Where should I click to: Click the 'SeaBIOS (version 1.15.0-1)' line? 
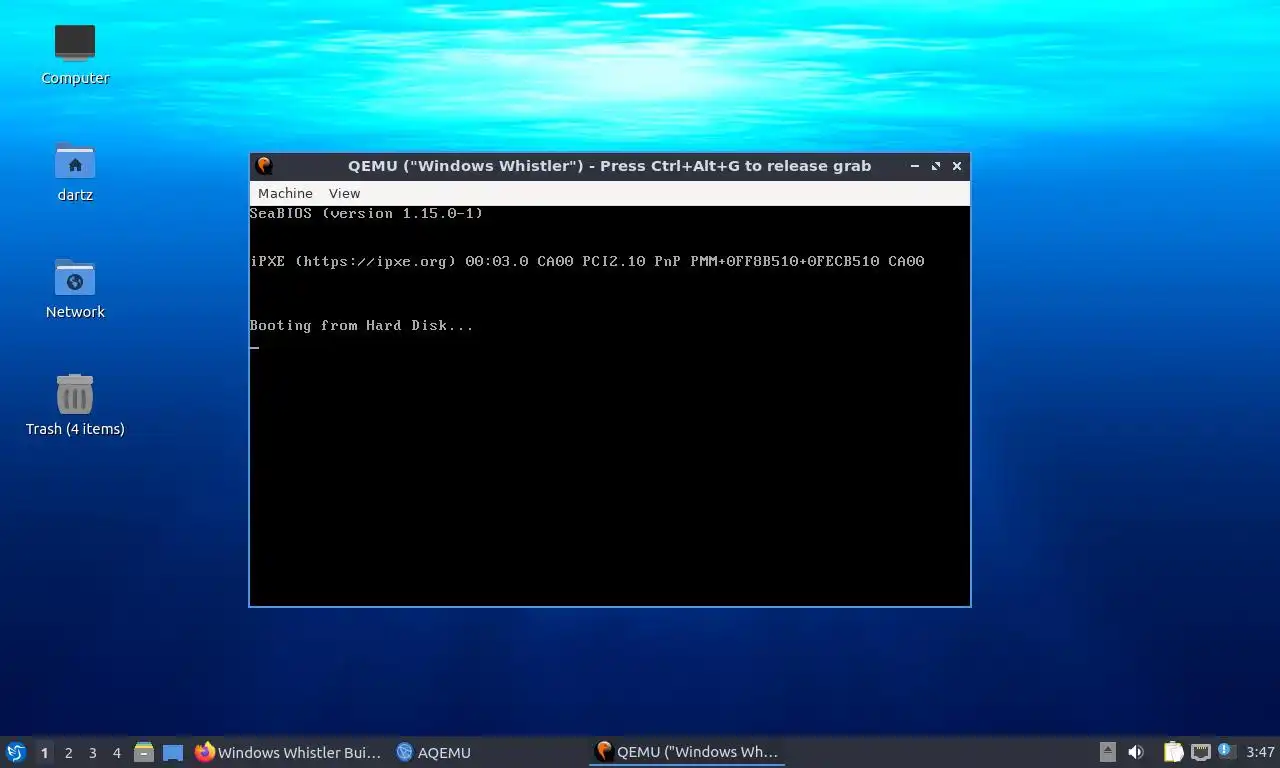[366, 213]
